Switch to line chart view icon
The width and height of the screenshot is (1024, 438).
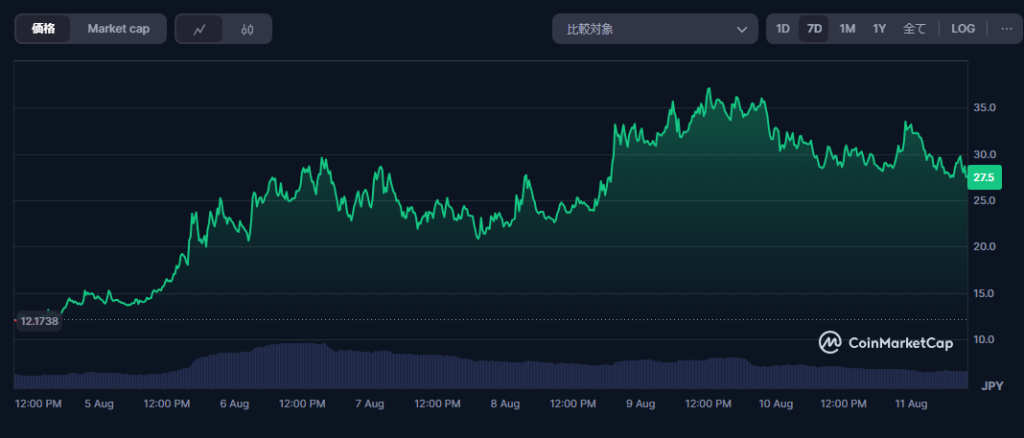pyautogui.click(x=200, y=29)
